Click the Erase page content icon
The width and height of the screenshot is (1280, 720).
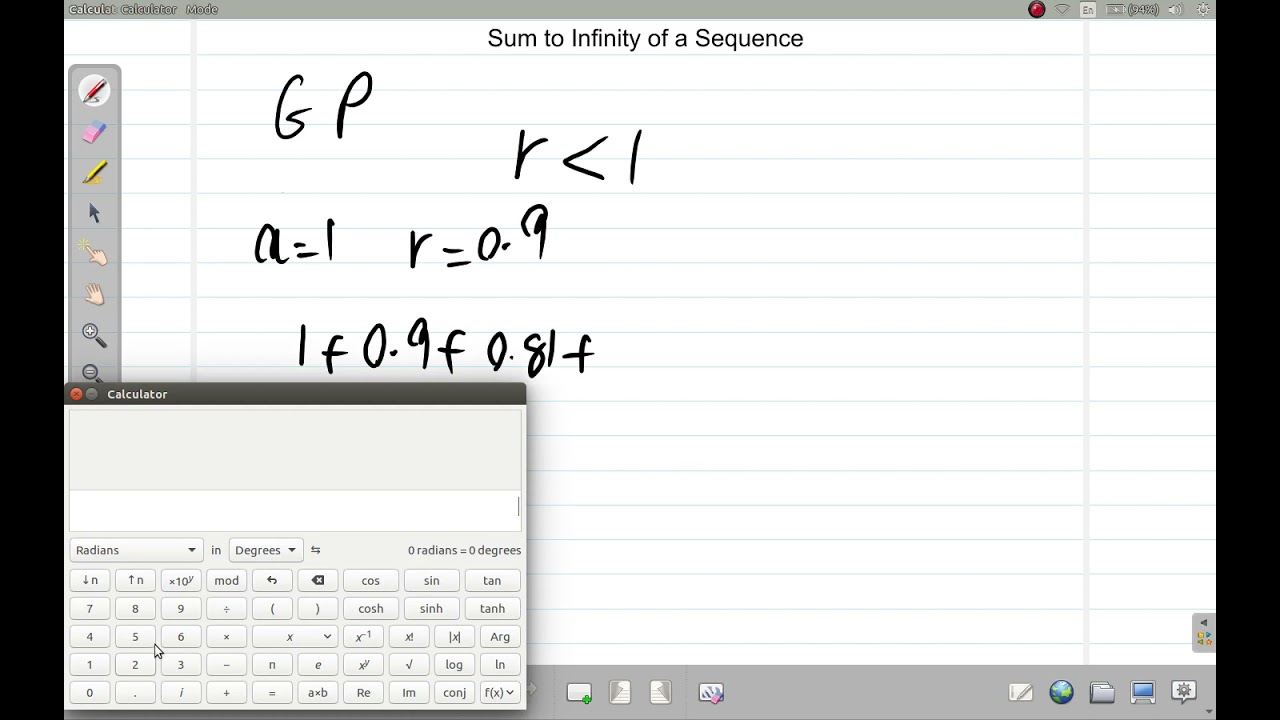coord(711,692)
